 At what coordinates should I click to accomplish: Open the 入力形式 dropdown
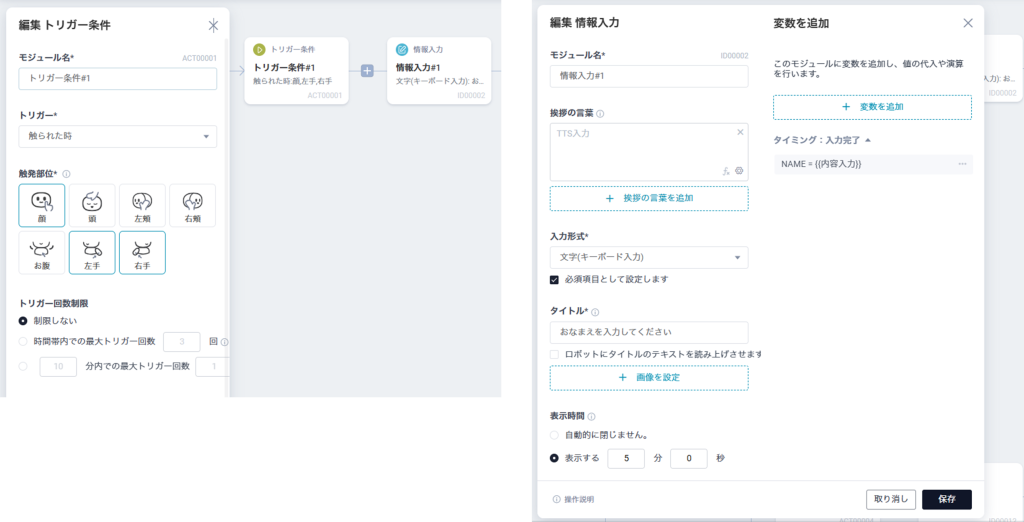pos(649,257)
